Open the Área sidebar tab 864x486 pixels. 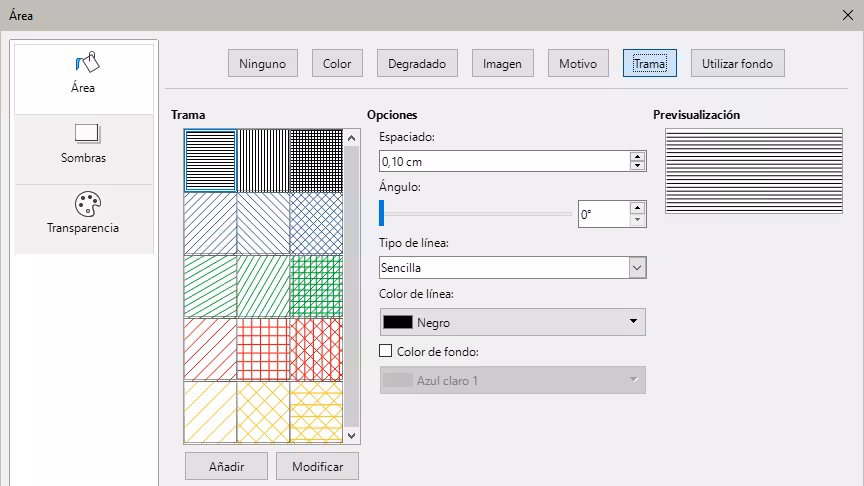pos(84,79)
